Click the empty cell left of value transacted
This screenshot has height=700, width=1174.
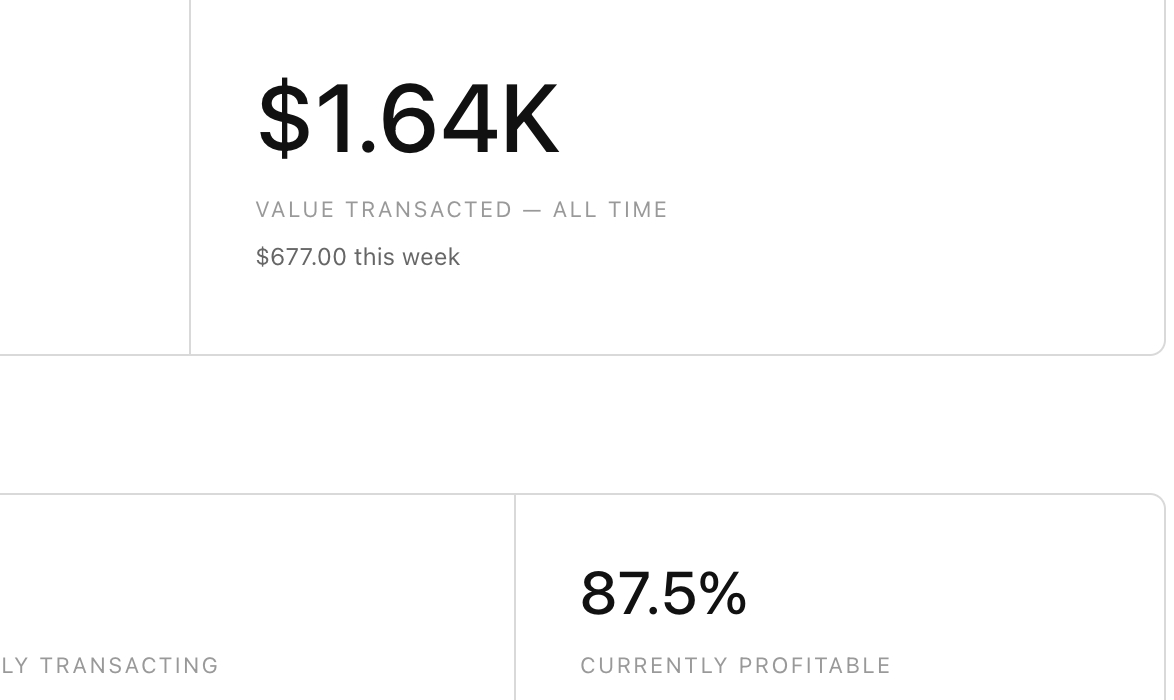click(x=90, y=170)
